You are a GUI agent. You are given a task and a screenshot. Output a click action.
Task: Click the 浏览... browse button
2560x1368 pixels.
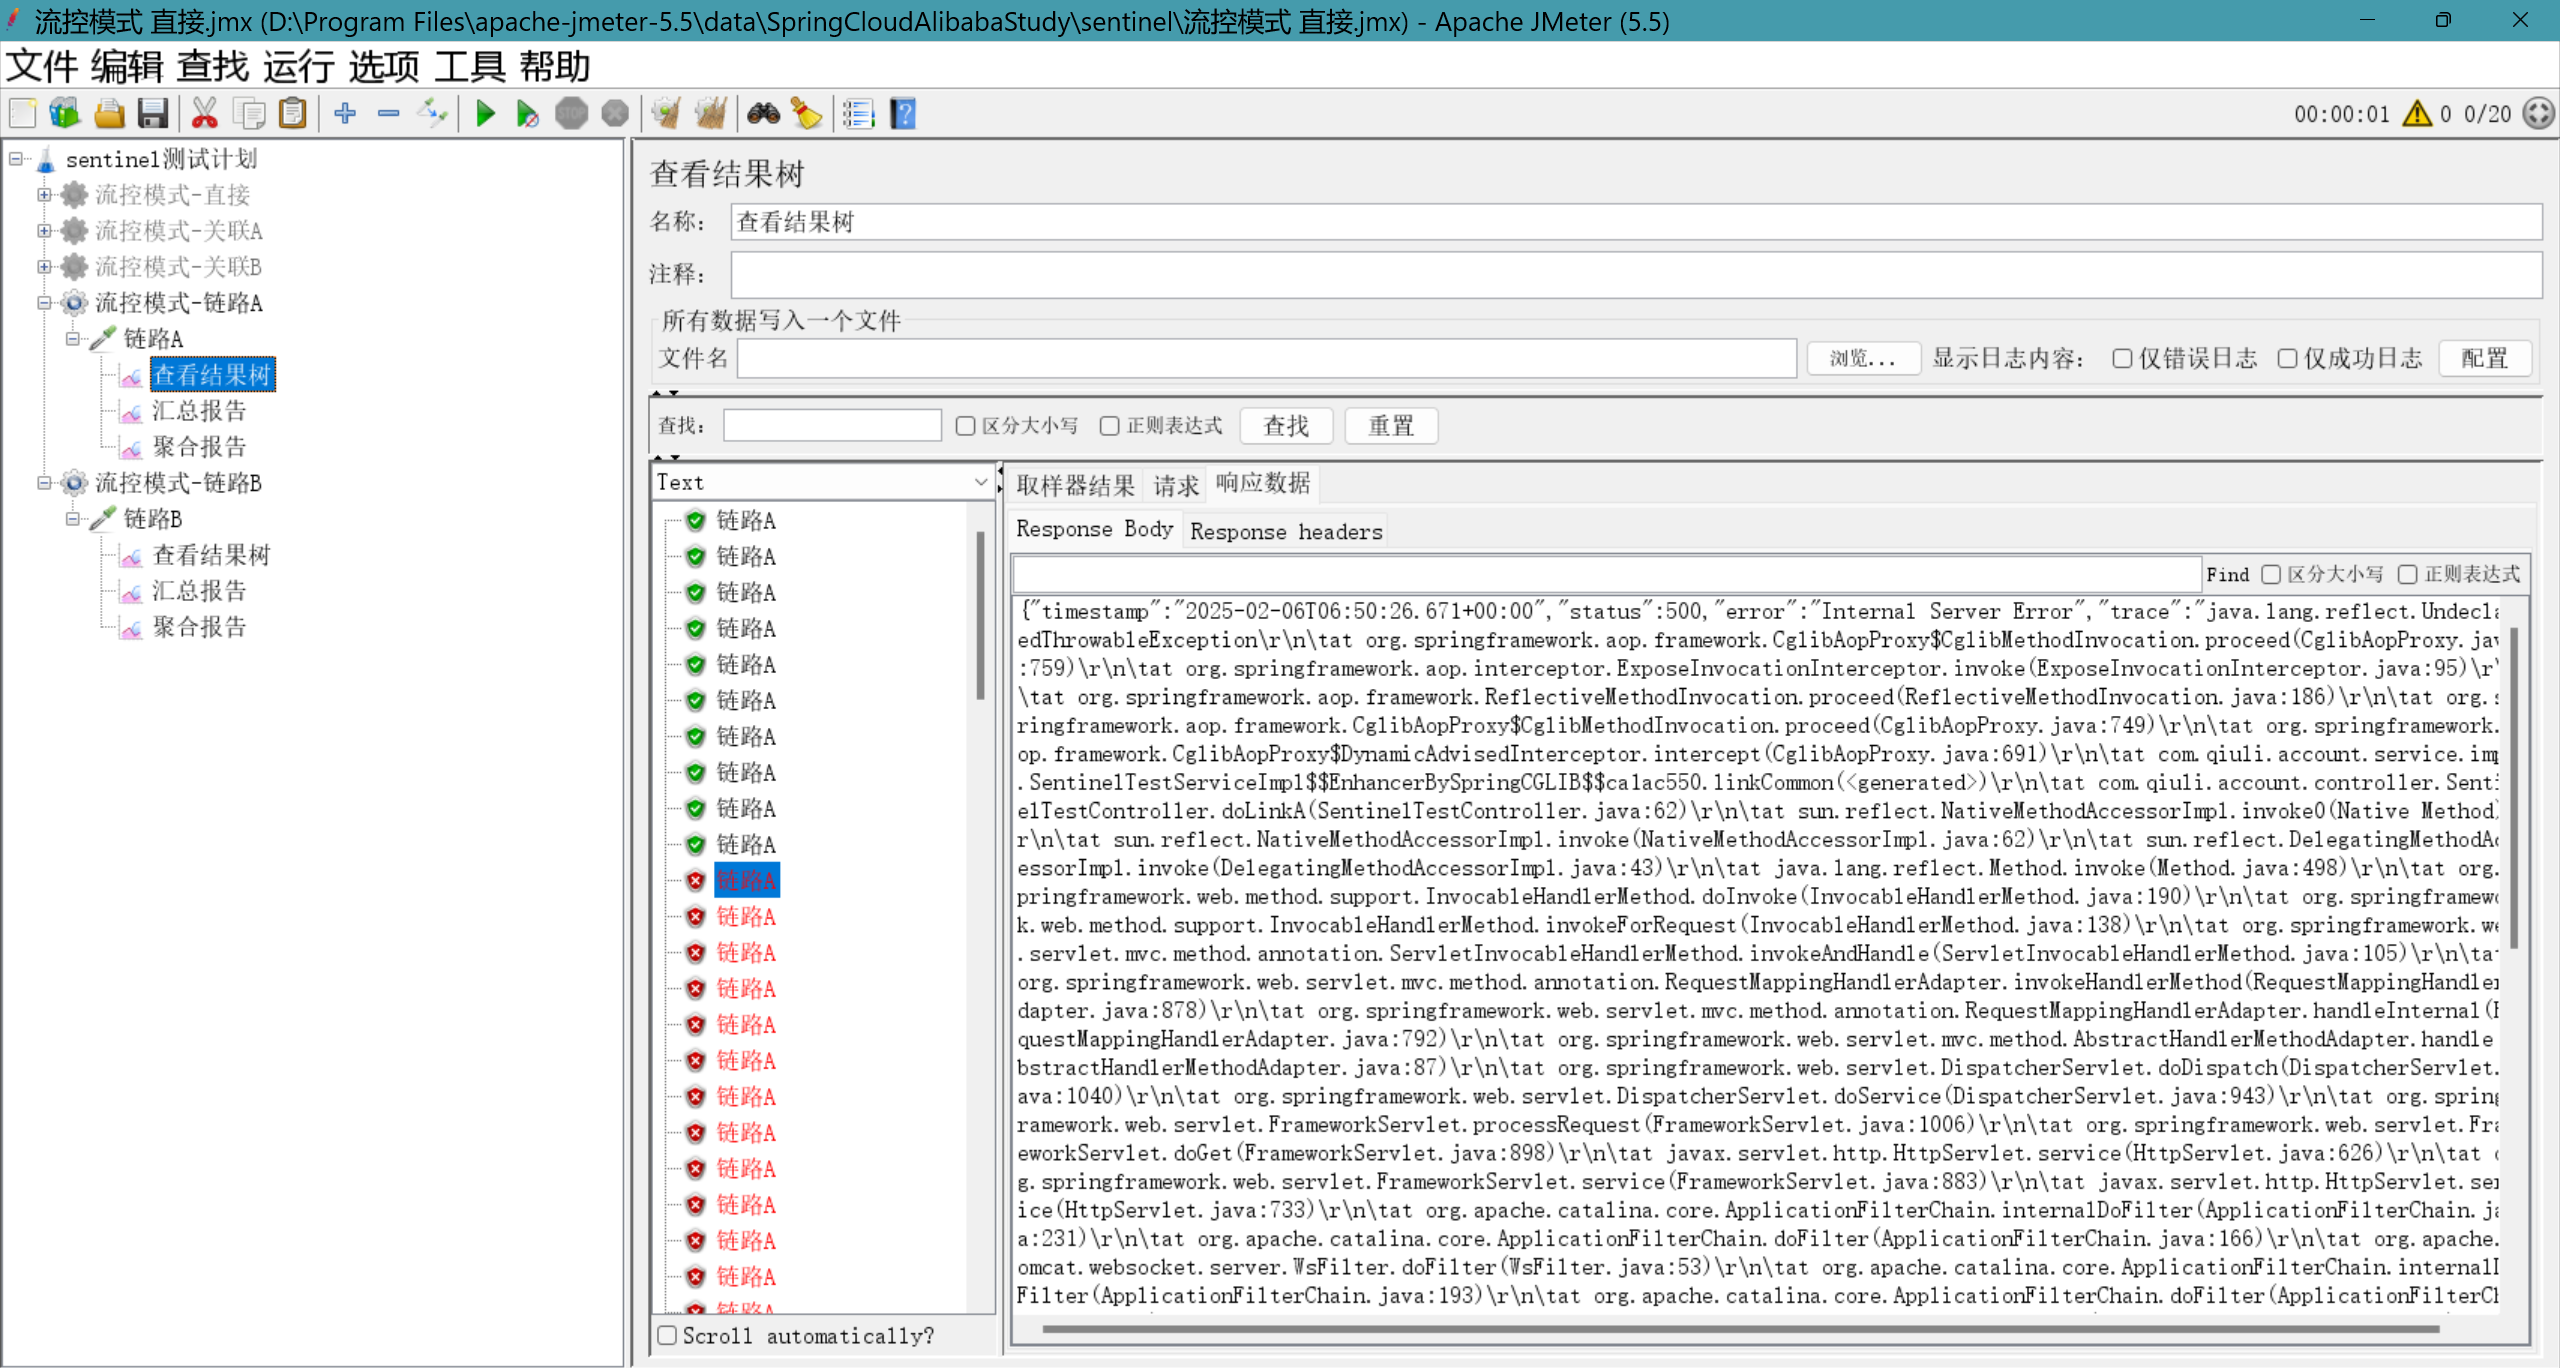[1862, 358]
